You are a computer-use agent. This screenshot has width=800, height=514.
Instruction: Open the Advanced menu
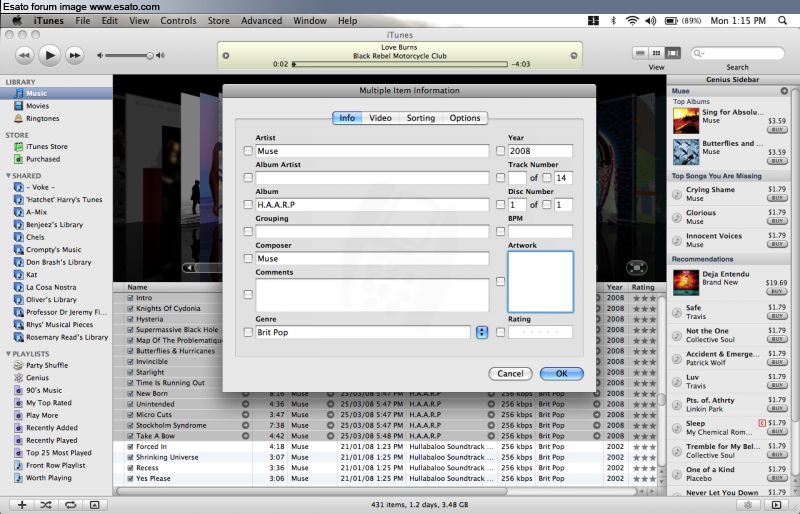click(x=261, y=20)
